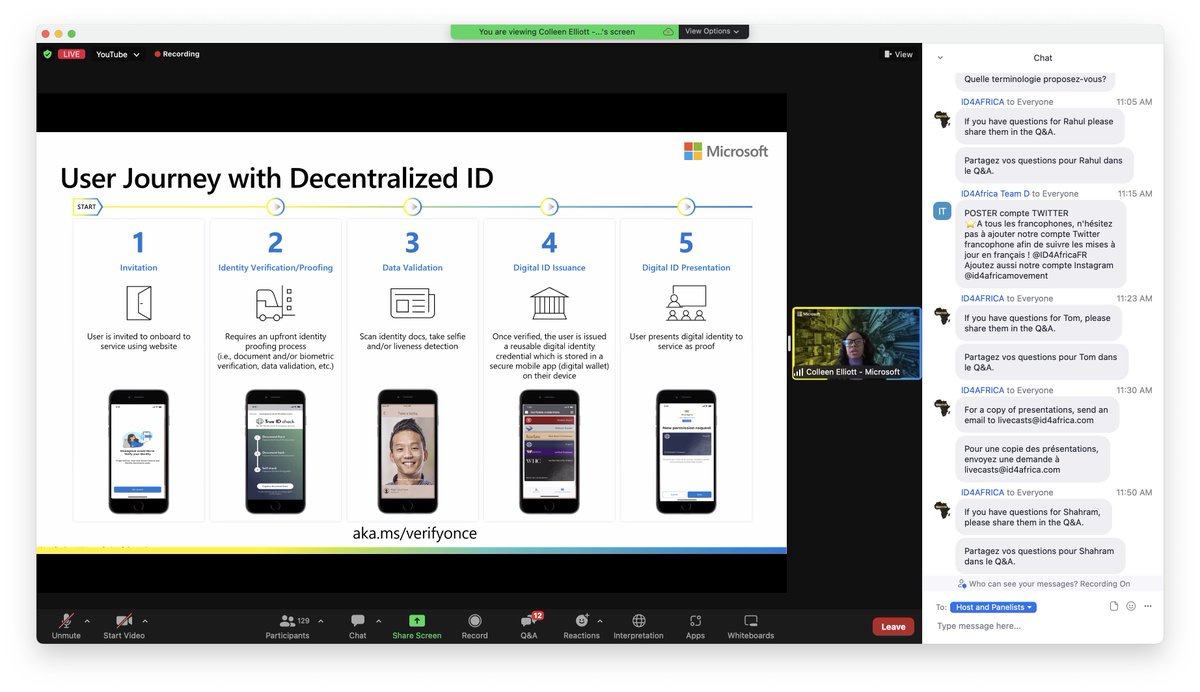Collapse the Chat panel with the chevron
The image size is (1200, 692).
coord(940,58)
